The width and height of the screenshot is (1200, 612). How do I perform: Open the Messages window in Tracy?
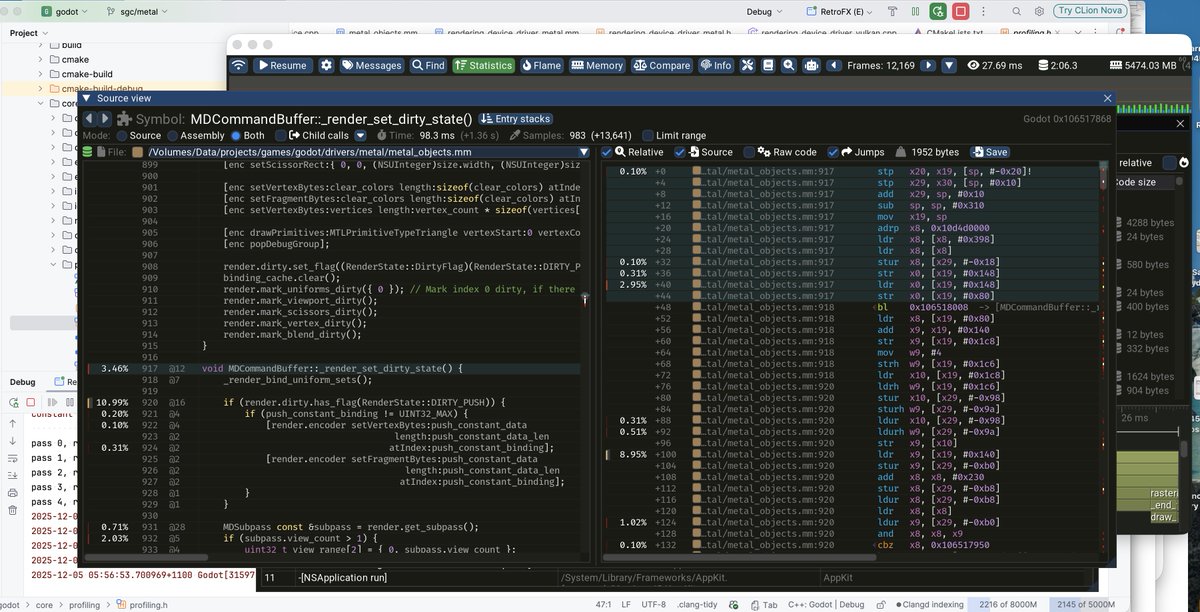(x=371, y=65)
